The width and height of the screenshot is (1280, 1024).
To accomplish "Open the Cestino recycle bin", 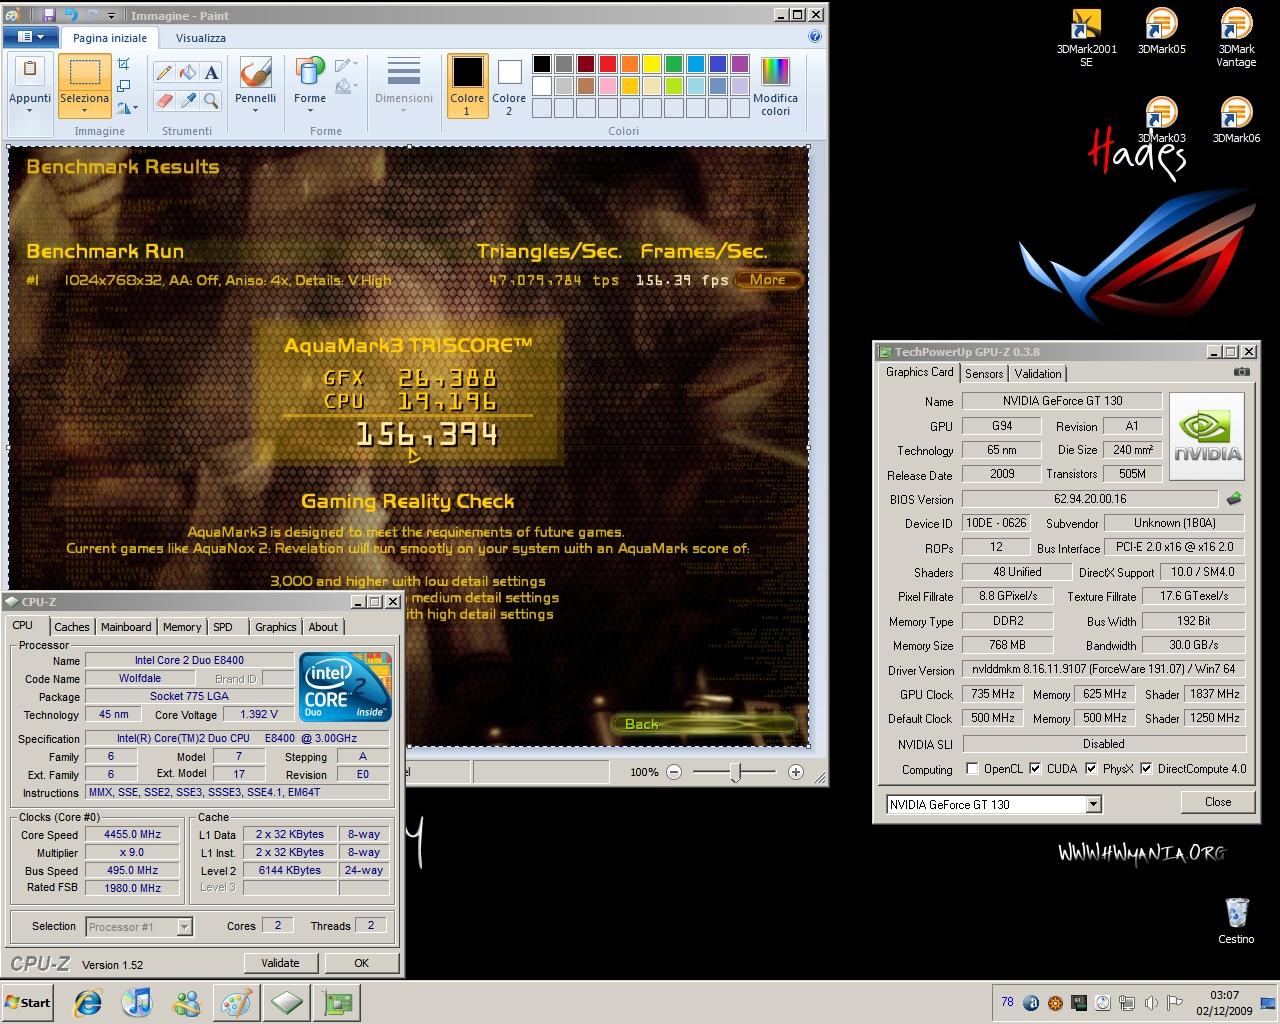I will tap(1236, 920).
